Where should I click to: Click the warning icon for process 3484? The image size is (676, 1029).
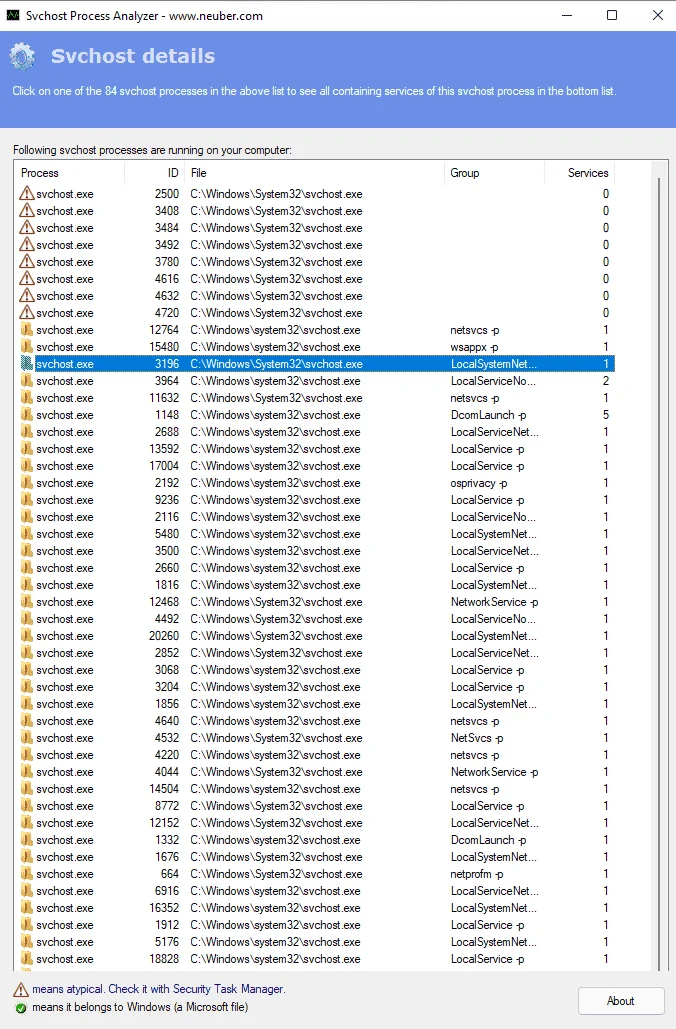[x=26, y=228]
